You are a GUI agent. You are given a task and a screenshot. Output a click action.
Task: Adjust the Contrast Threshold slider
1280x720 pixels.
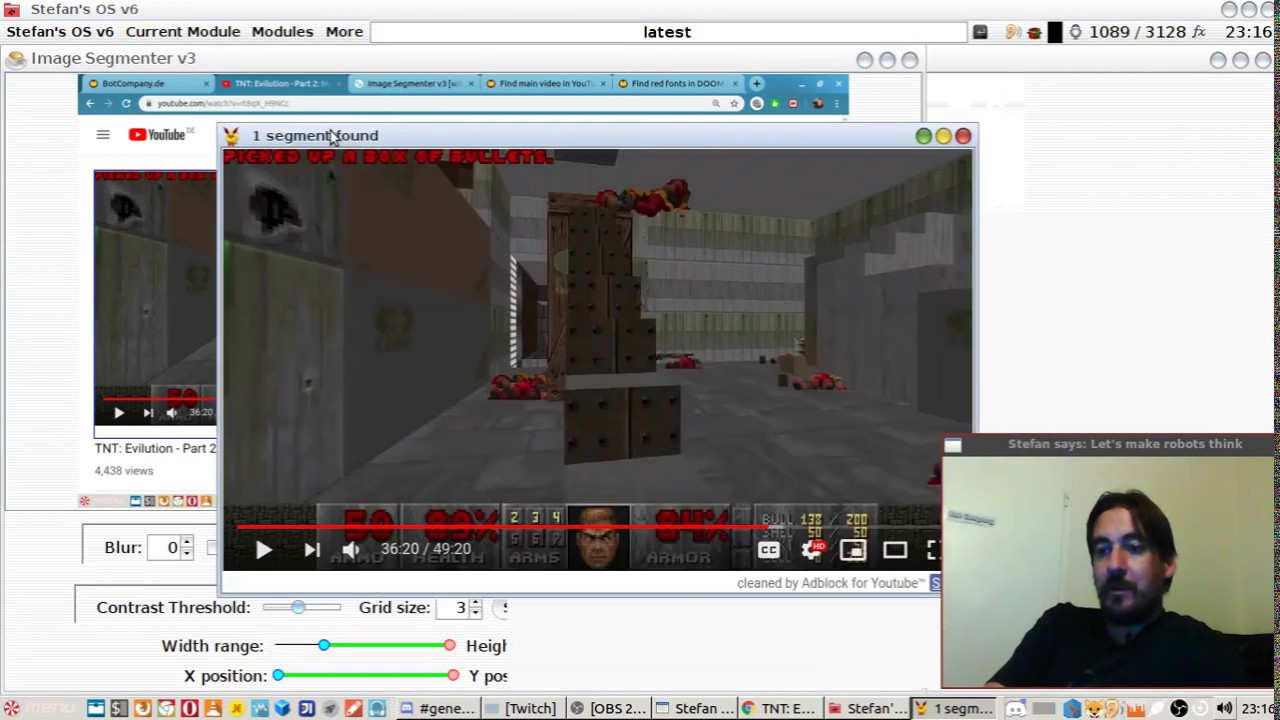[x=301, y=607]
